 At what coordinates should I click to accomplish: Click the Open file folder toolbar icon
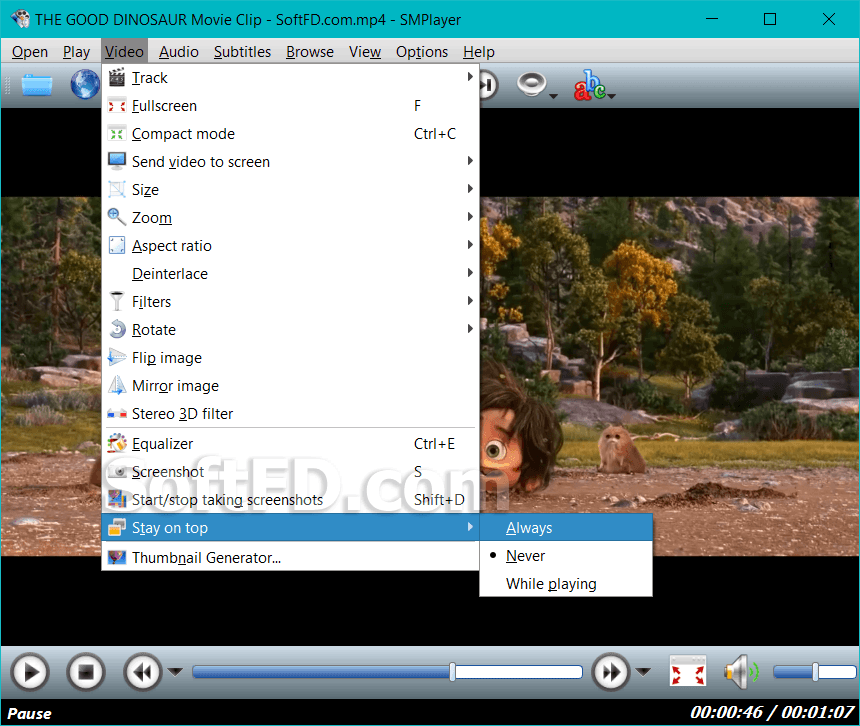coord(37,86)
